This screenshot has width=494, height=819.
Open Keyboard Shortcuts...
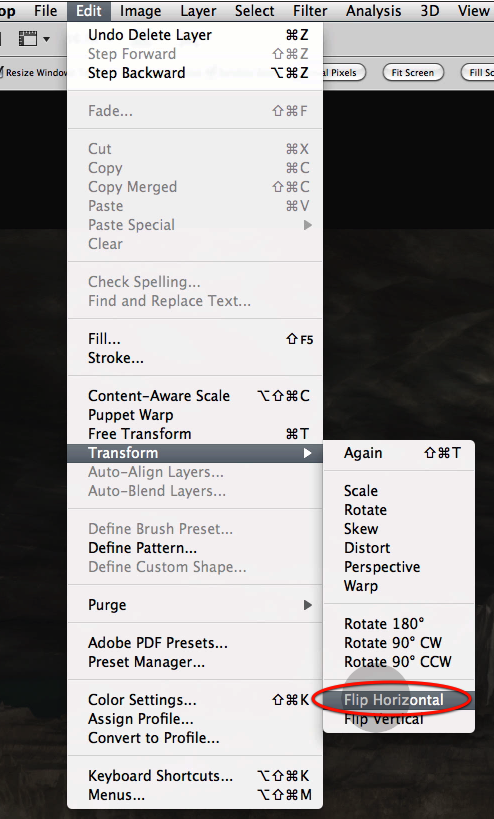tap(195, 776)
